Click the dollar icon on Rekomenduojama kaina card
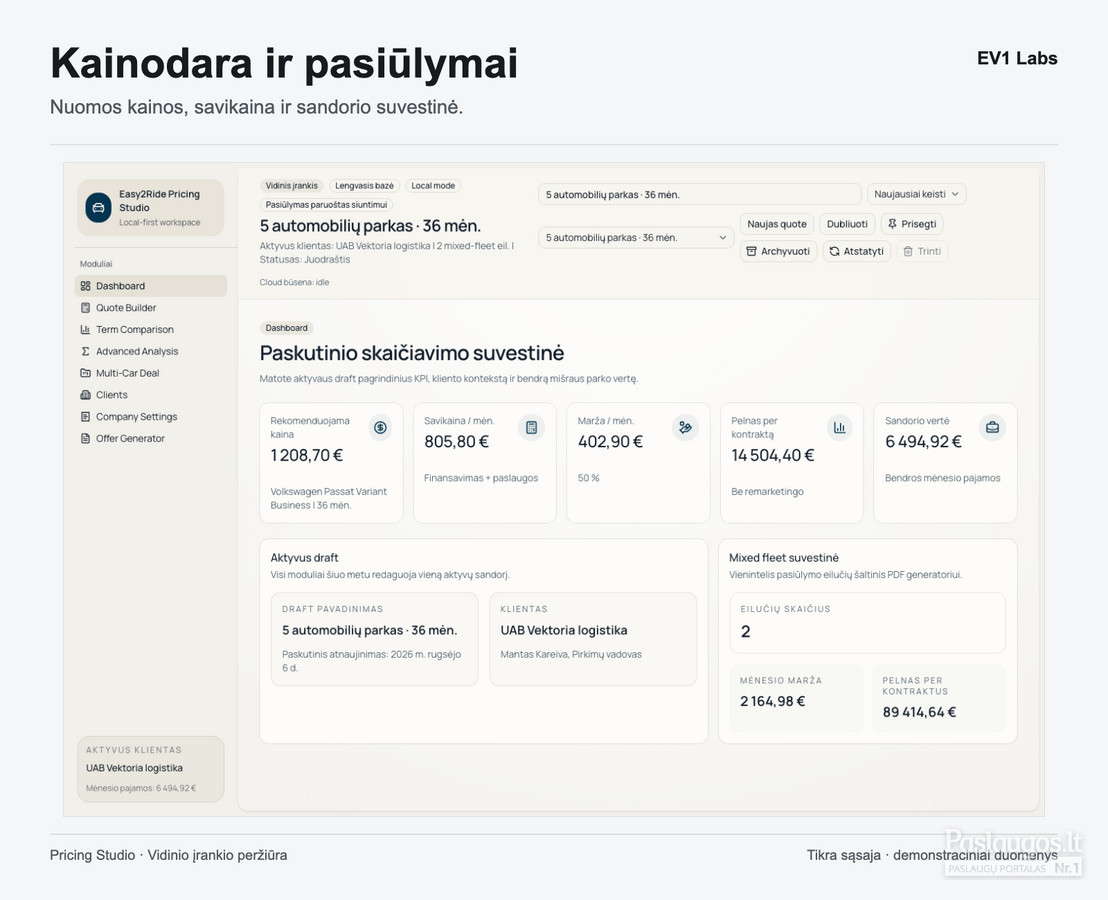The image size is (1108, 900). 380,427
